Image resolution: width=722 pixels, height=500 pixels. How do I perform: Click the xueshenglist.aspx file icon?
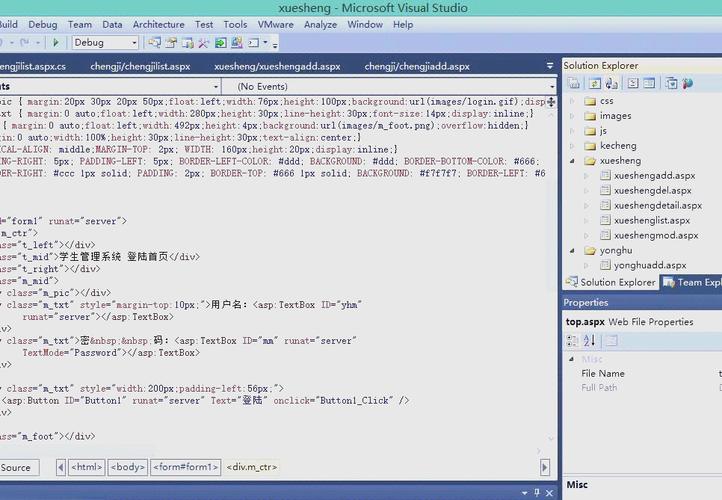click(604, 220)
